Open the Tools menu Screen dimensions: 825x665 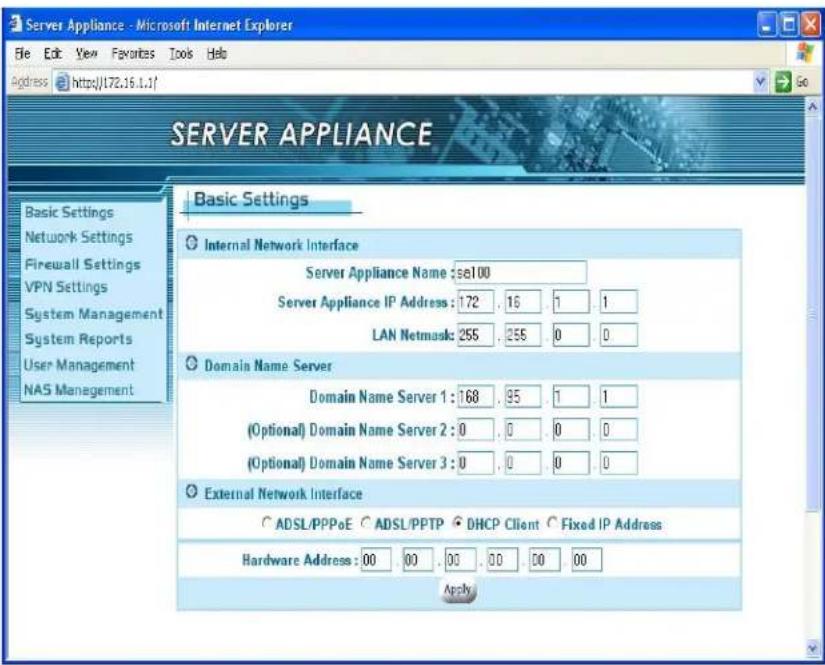pyautogui.click(x=181, y=54)
